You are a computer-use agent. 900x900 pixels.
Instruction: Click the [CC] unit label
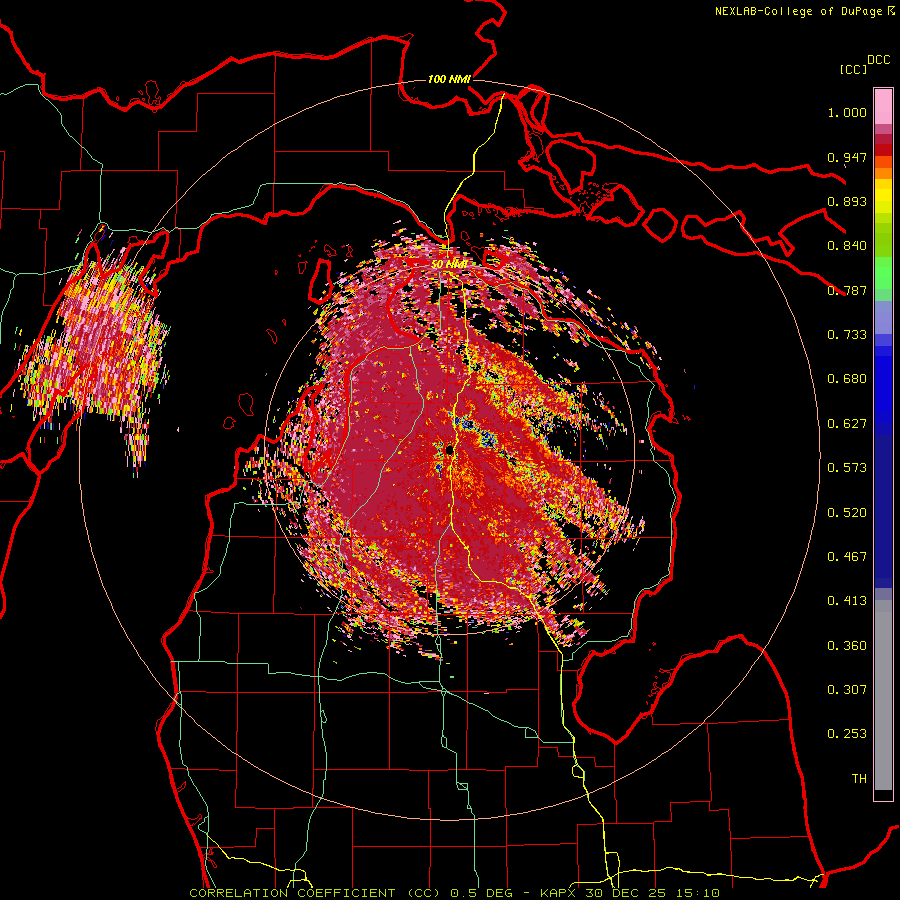(853, 69)
